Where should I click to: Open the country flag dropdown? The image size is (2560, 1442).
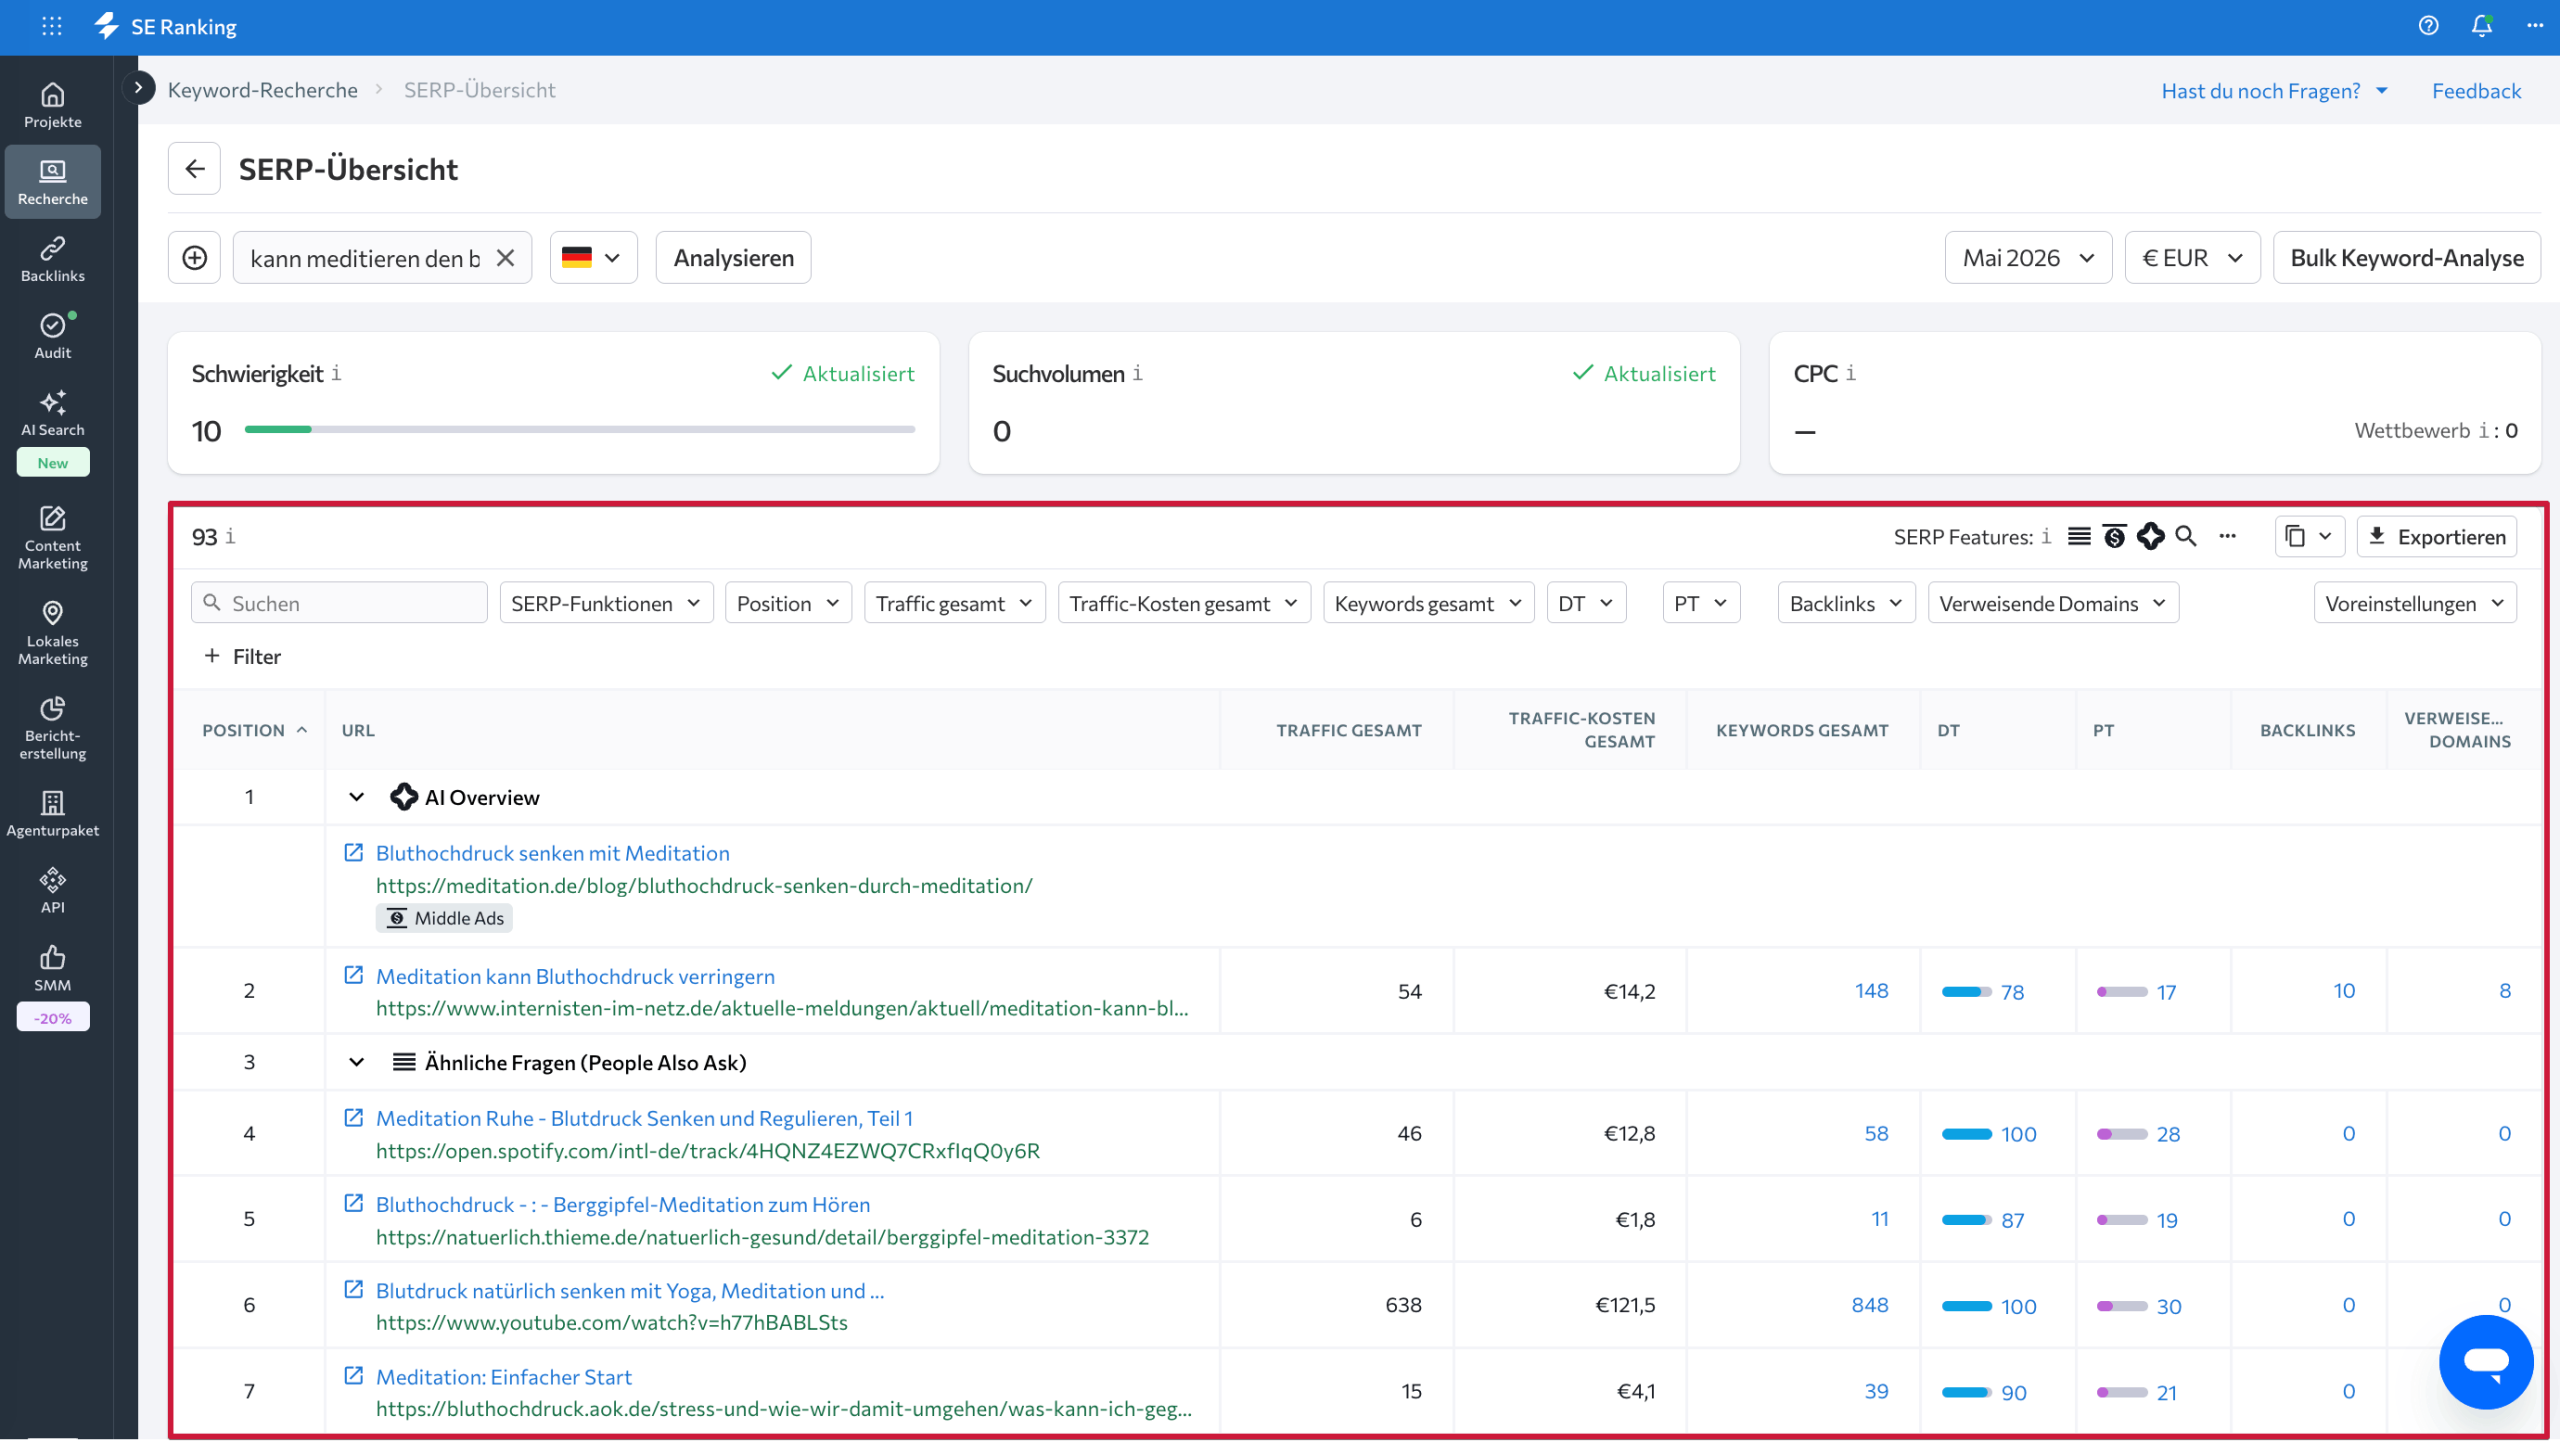click(x=593, y=258)
